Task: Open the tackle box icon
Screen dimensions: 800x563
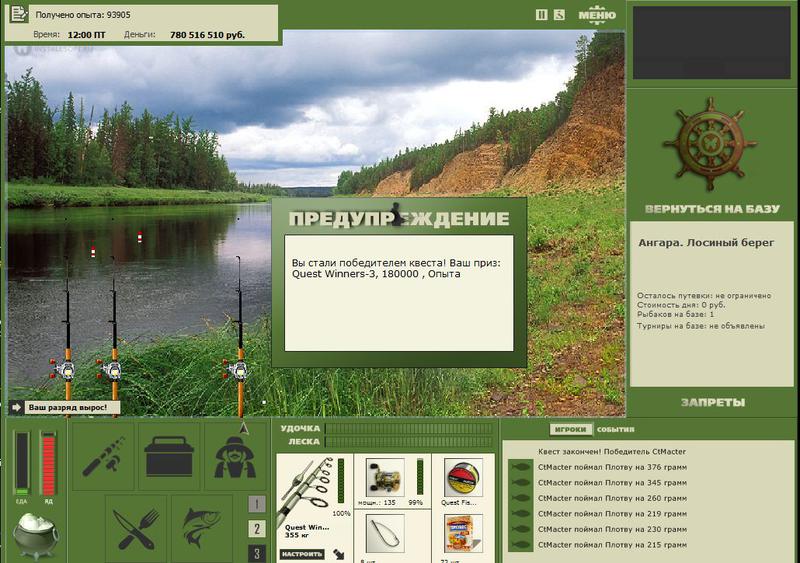Action: (169, 456)
